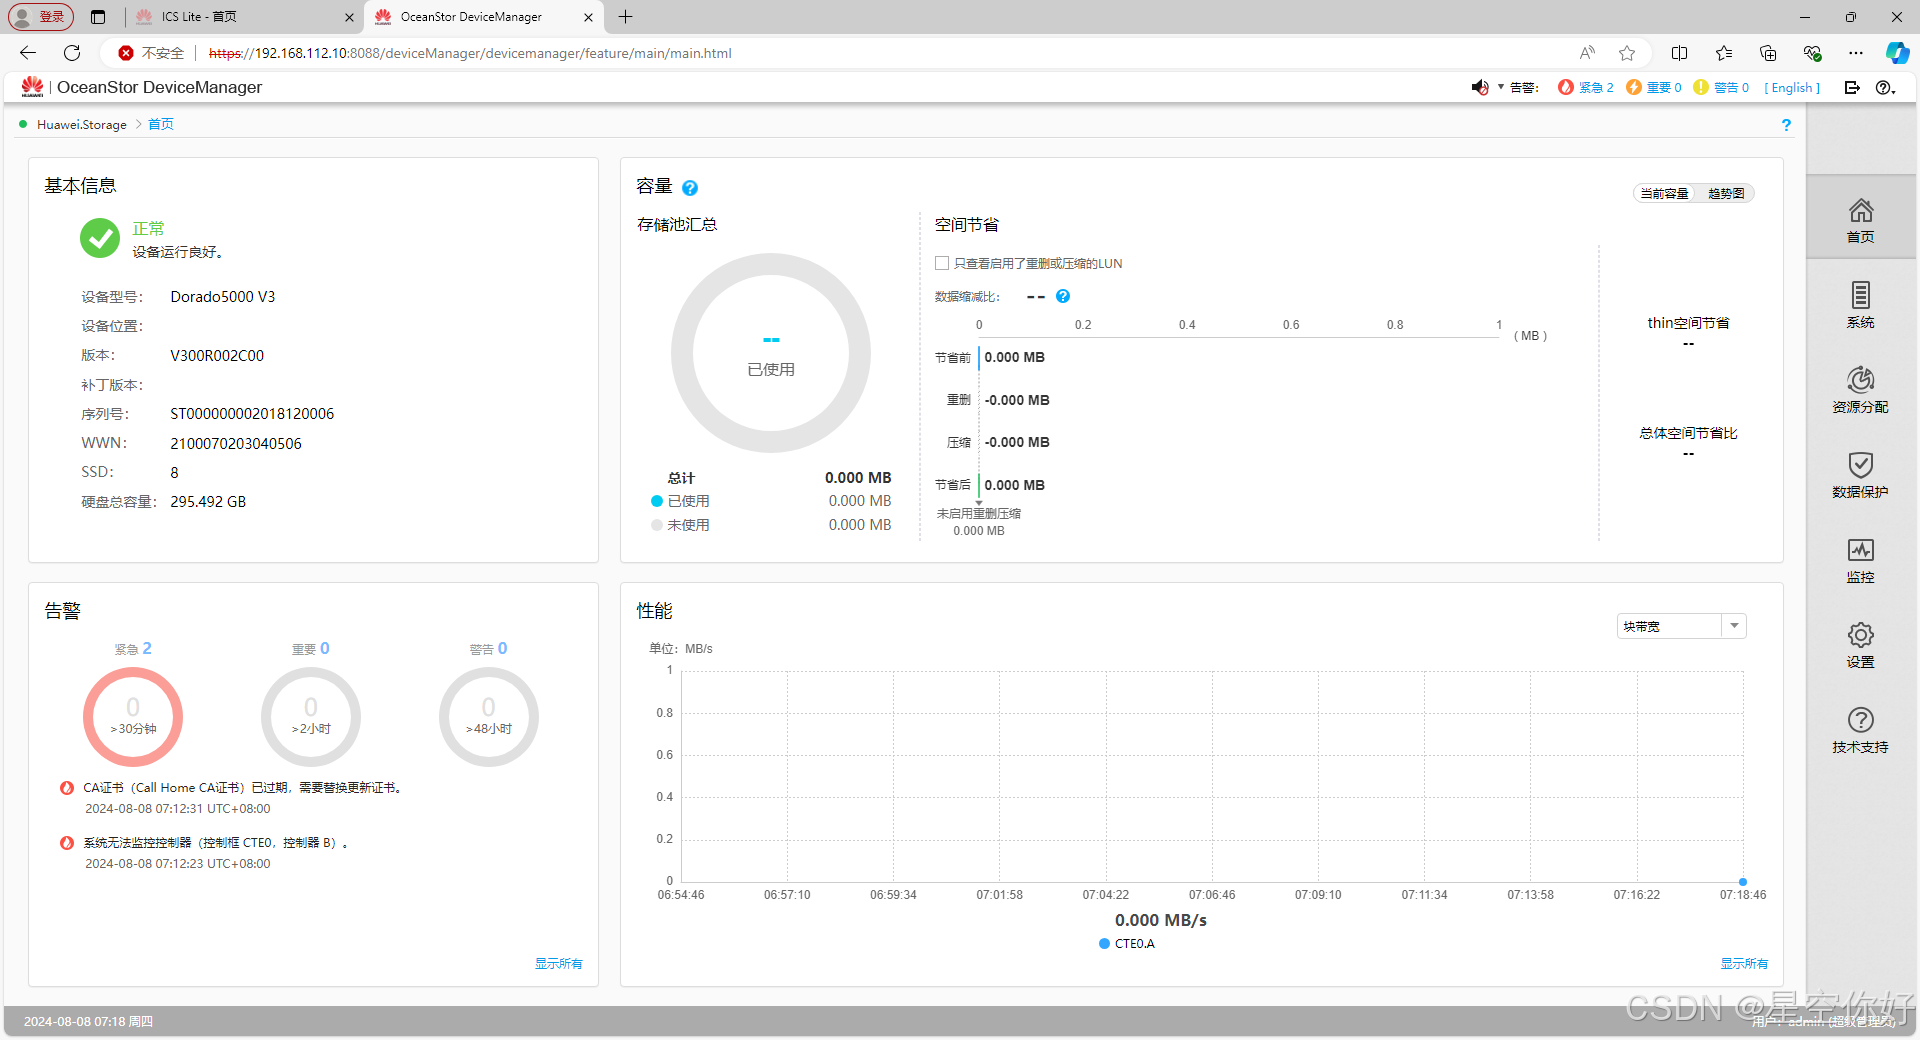Click the read aloud icon in address bar
This screenshot has height=1040, width=1920.
point(1587,53)
